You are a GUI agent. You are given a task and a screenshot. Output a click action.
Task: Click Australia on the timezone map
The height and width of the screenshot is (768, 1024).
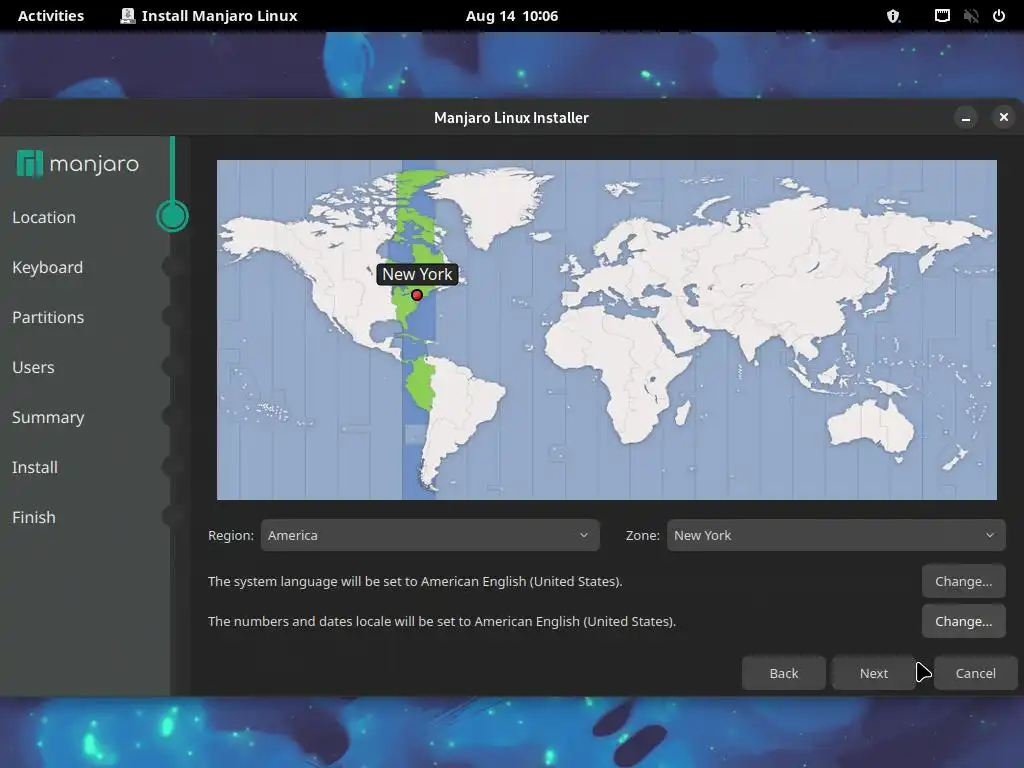pos(871,424)
